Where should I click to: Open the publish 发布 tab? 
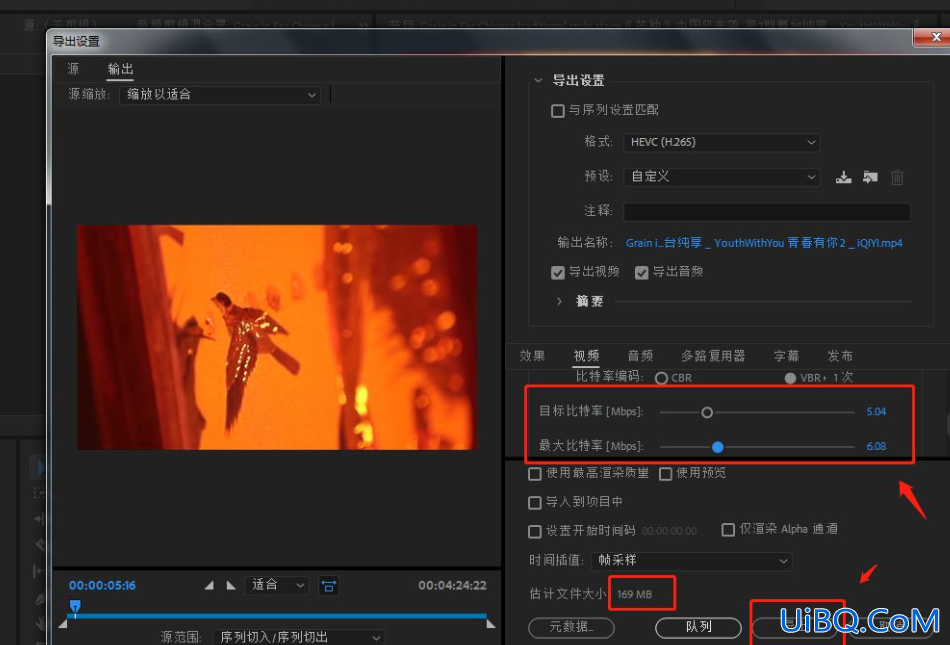click(x=840, y=356)
